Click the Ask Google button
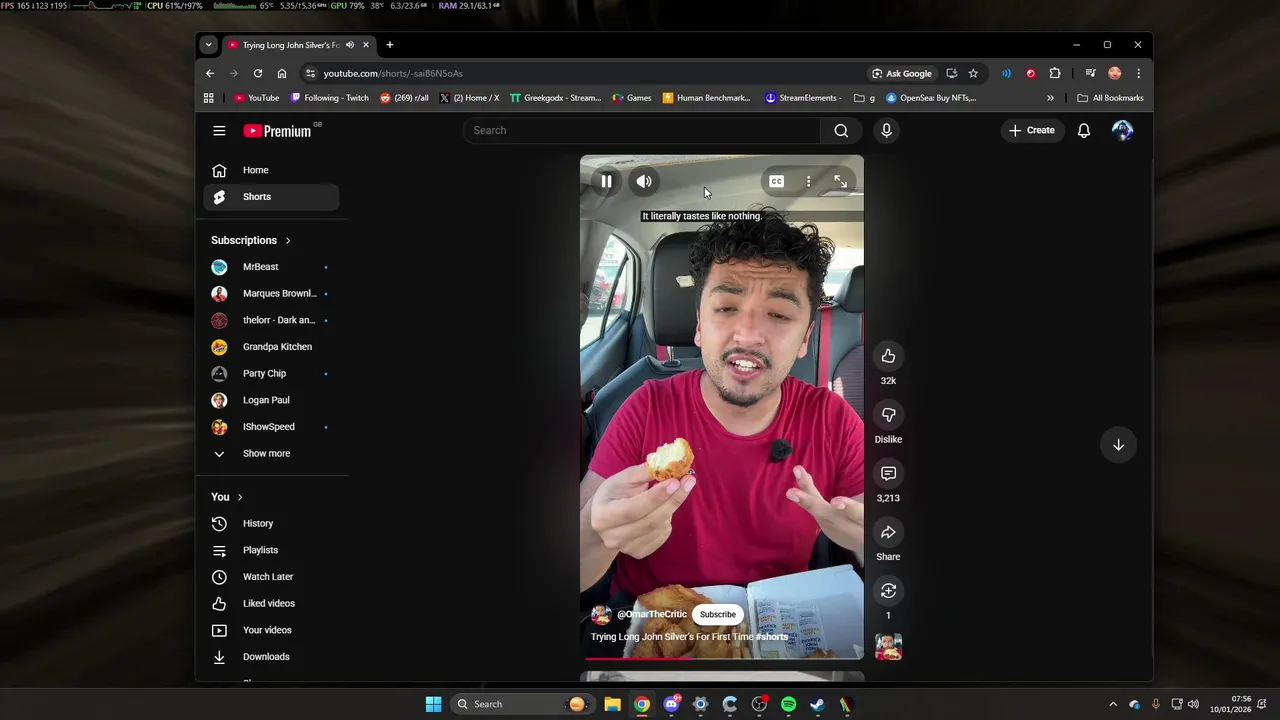Viewport: 1280px width, 720px height. pos(902,73)
